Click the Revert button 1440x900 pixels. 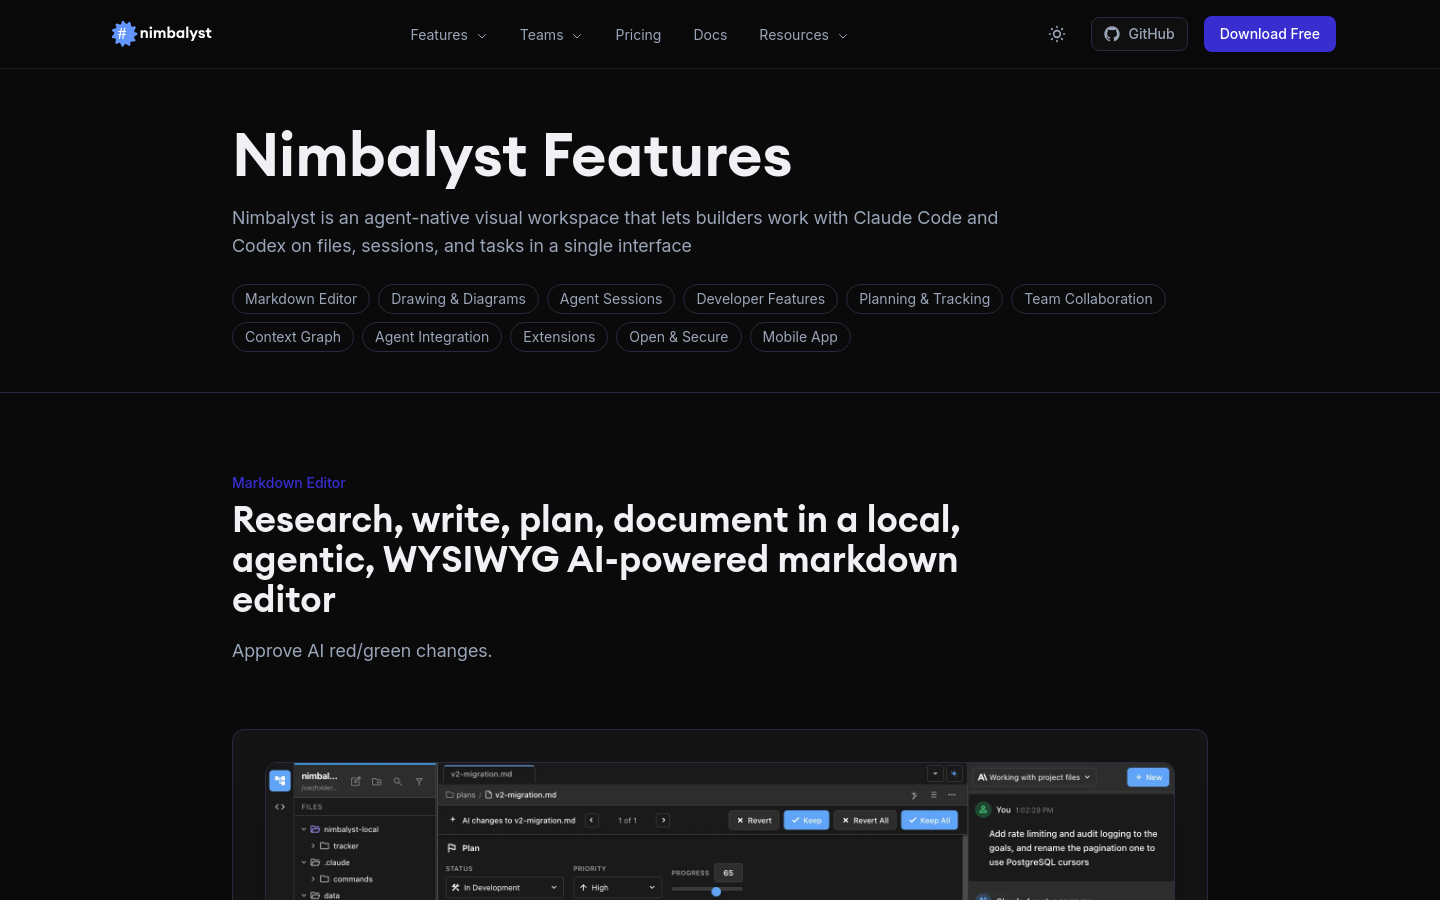click(x=754, y=820)
